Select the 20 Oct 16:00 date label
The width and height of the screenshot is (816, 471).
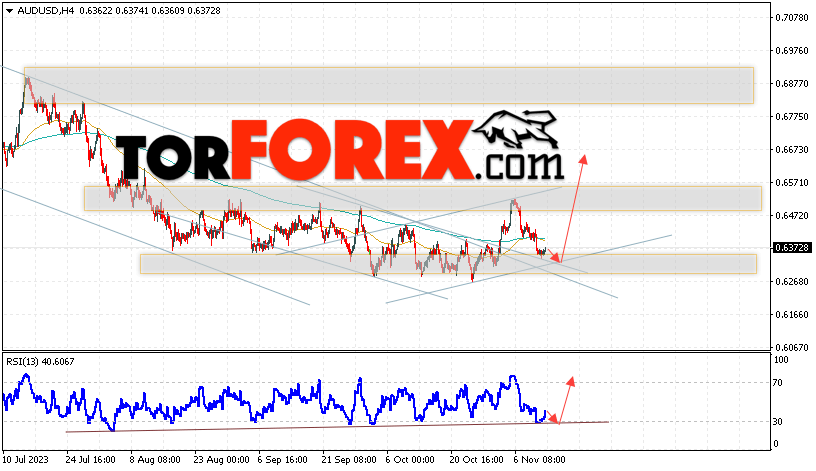(477, 460)
